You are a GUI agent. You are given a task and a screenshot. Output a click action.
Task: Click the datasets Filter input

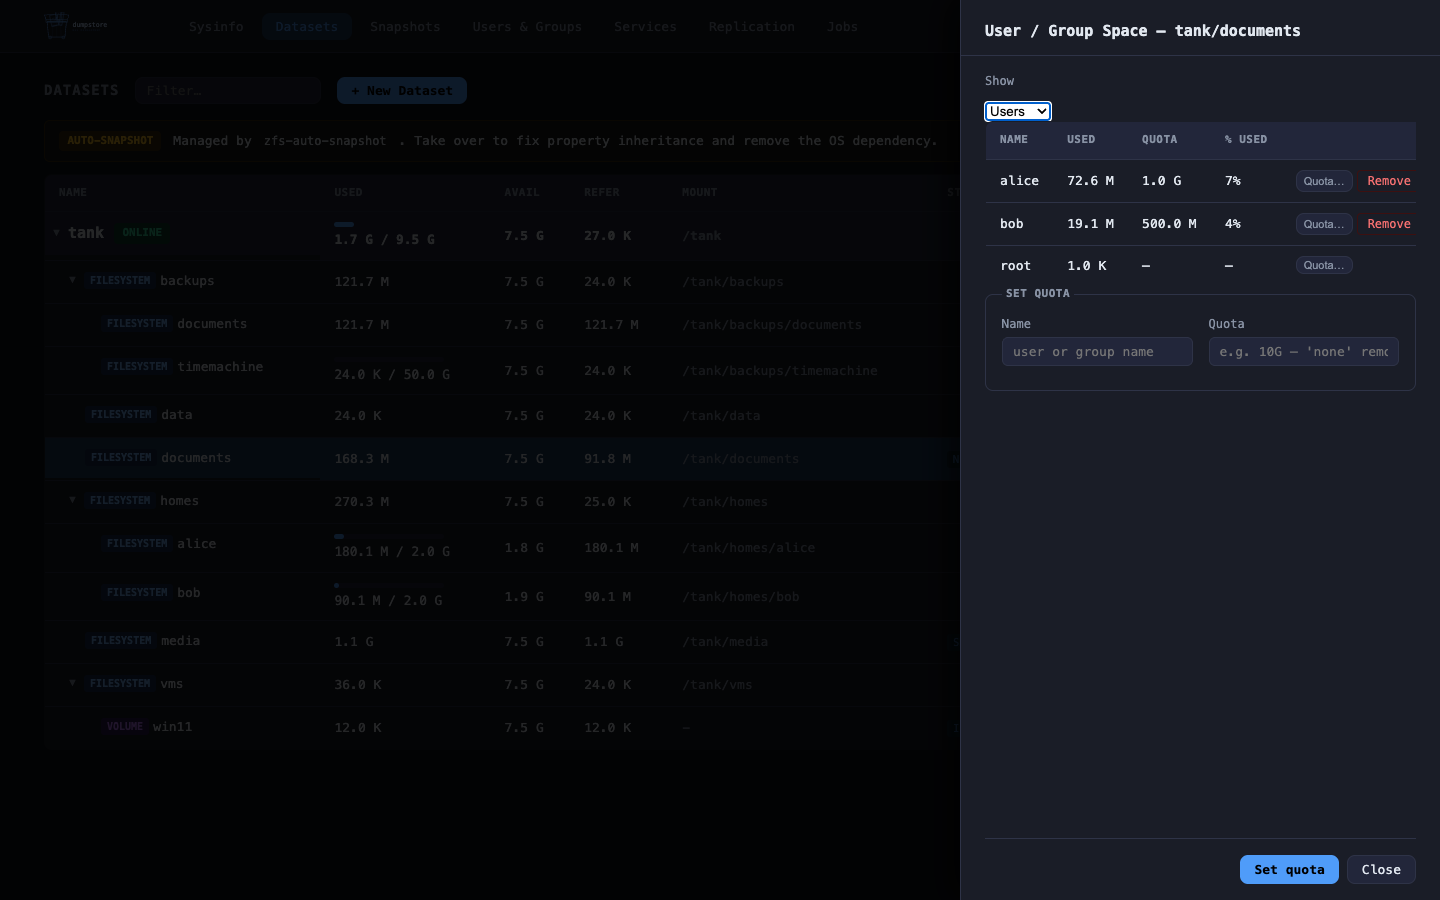(228, 90)
